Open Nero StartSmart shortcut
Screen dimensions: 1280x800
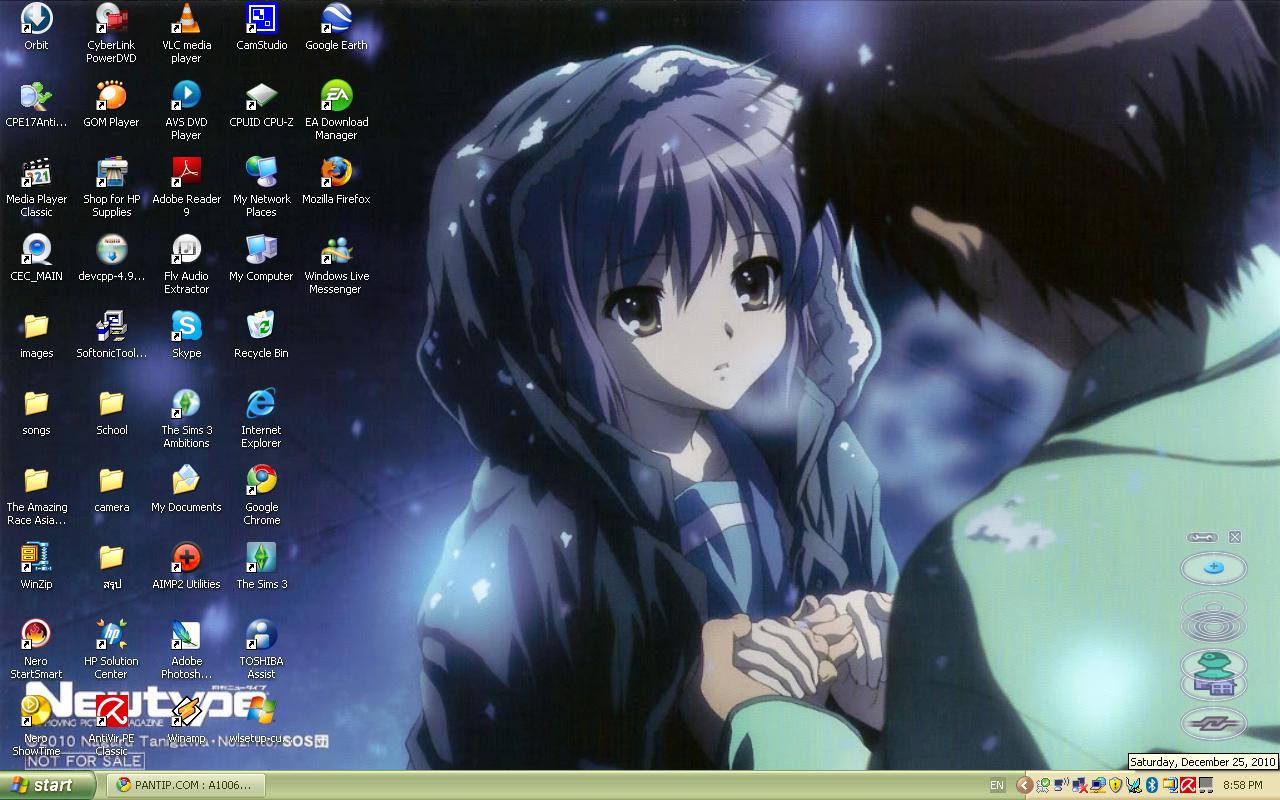(x=36, y=649)
